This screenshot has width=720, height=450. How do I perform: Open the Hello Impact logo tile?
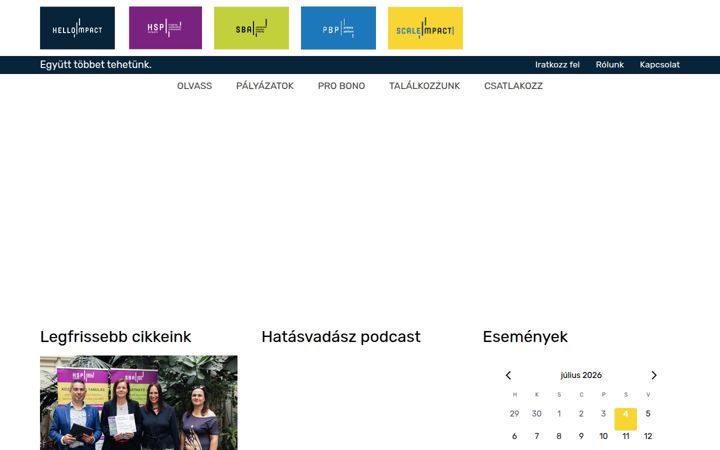click(x=77, y=28)
